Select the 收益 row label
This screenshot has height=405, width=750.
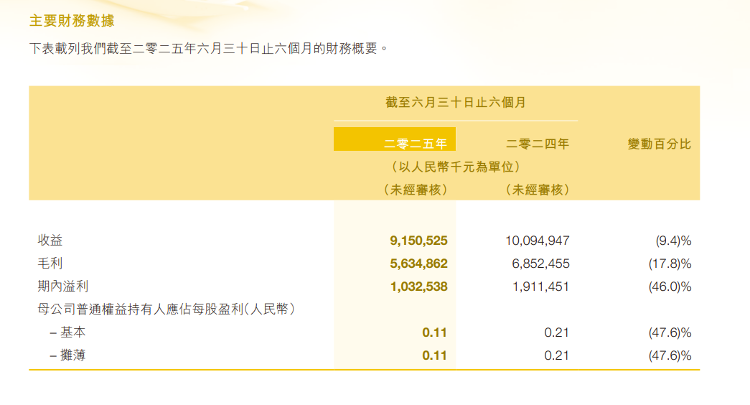point(50,240)
